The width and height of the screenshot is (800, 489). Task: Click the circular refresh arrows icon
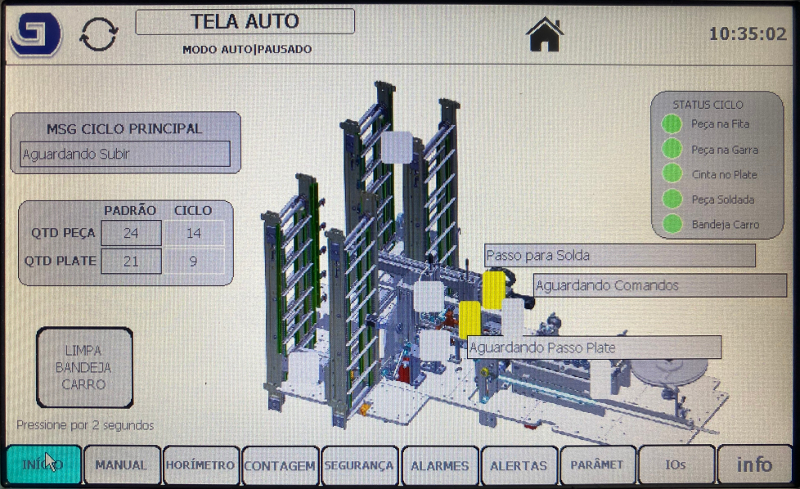pyautogui.click(x=99, y=34)
